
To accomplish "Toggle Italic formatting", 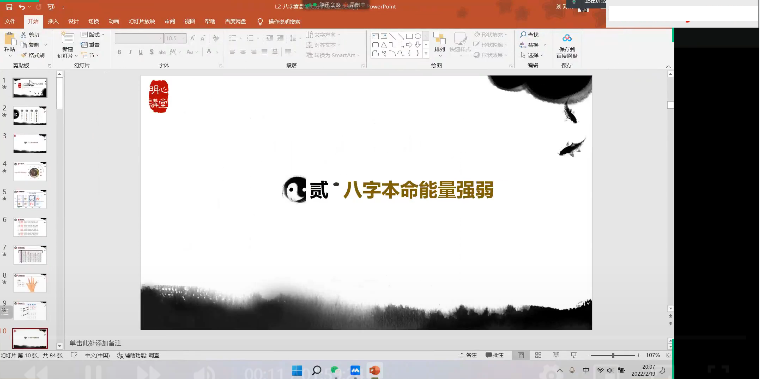I will coord(130,52).
